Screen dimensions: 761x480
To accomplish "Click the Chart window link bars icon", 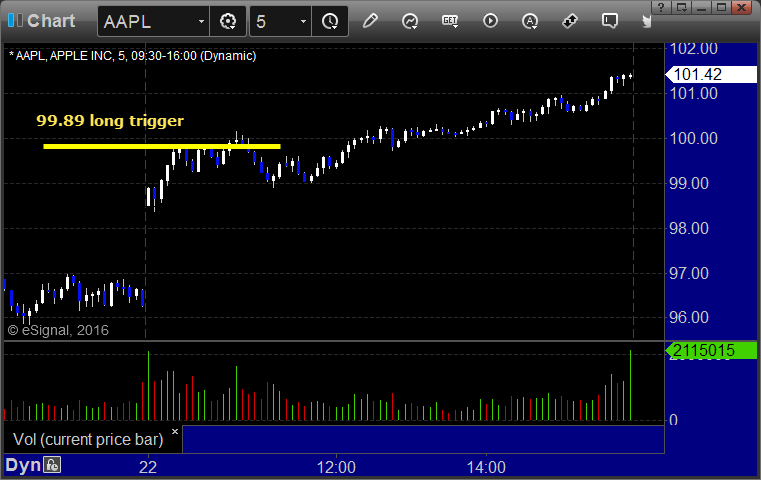I will point(15,20).
